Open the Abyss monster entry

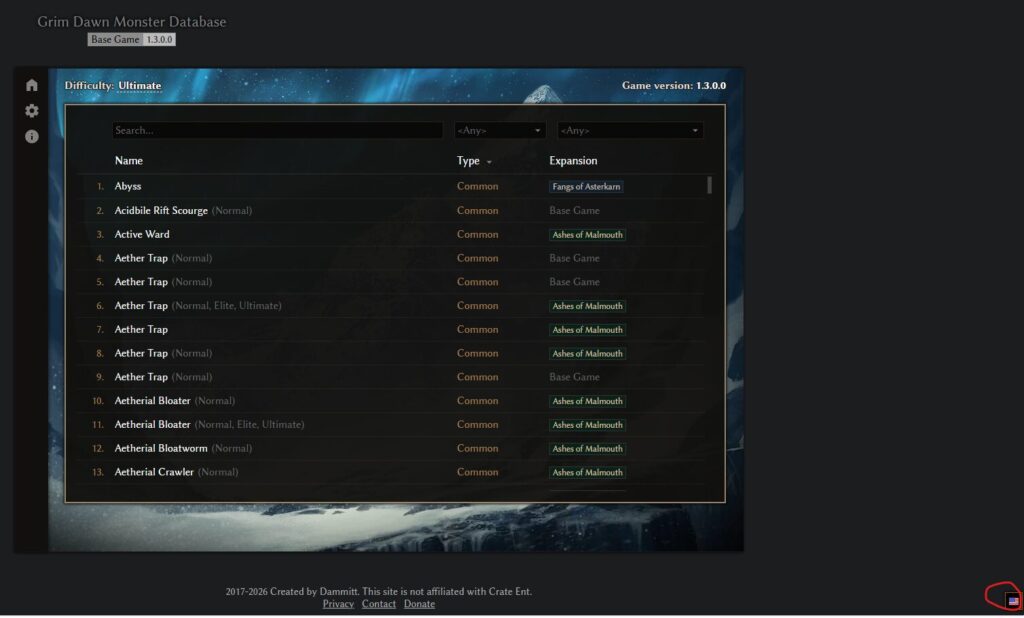[128, 186]
